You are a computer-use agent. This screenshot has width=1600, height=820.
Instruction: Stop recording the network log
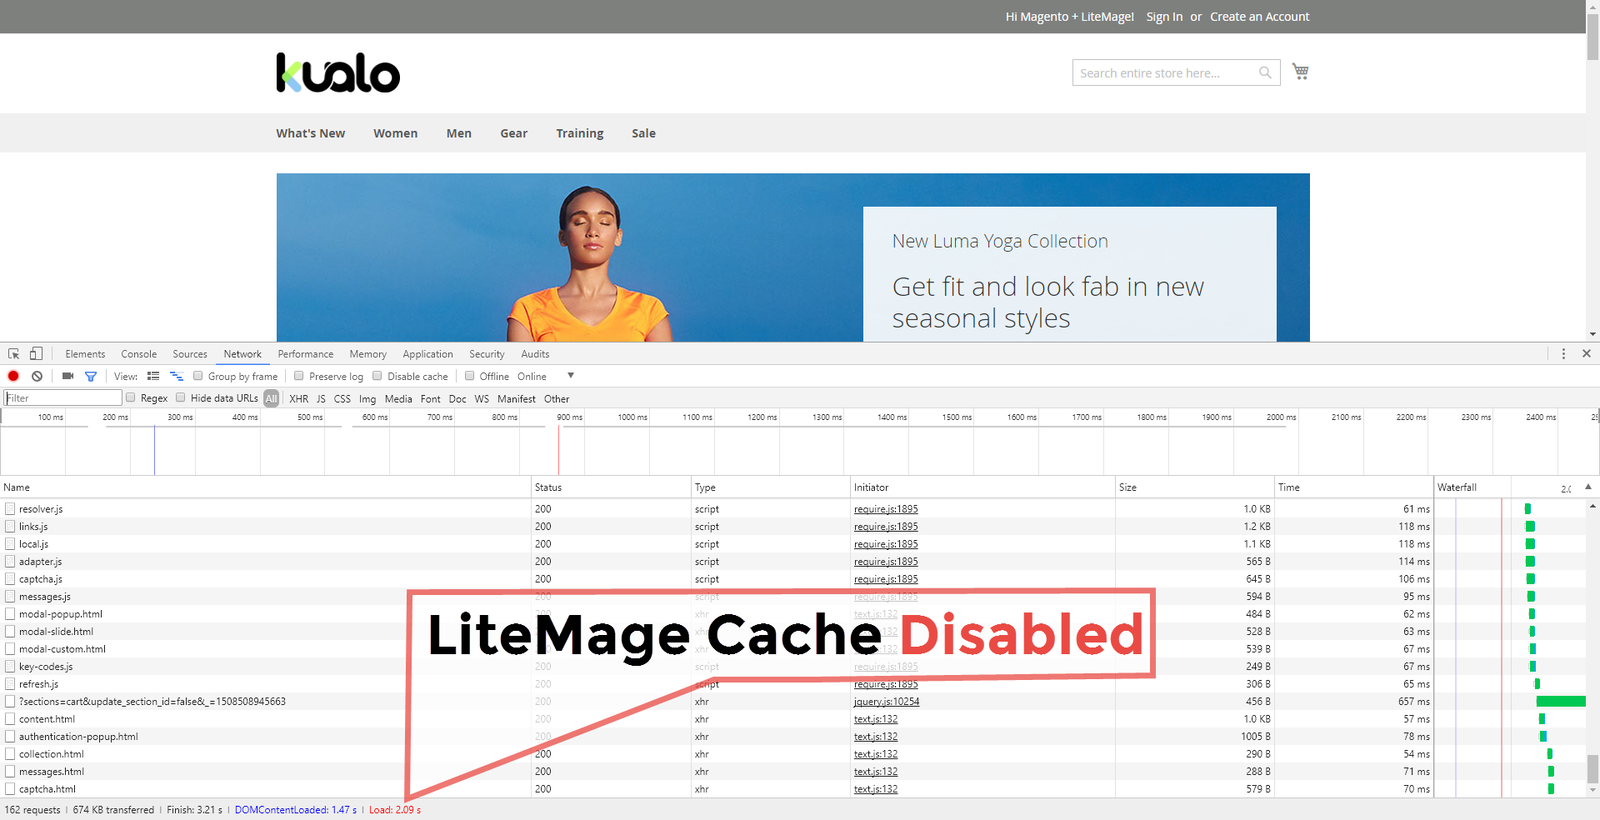click(13, 376)
